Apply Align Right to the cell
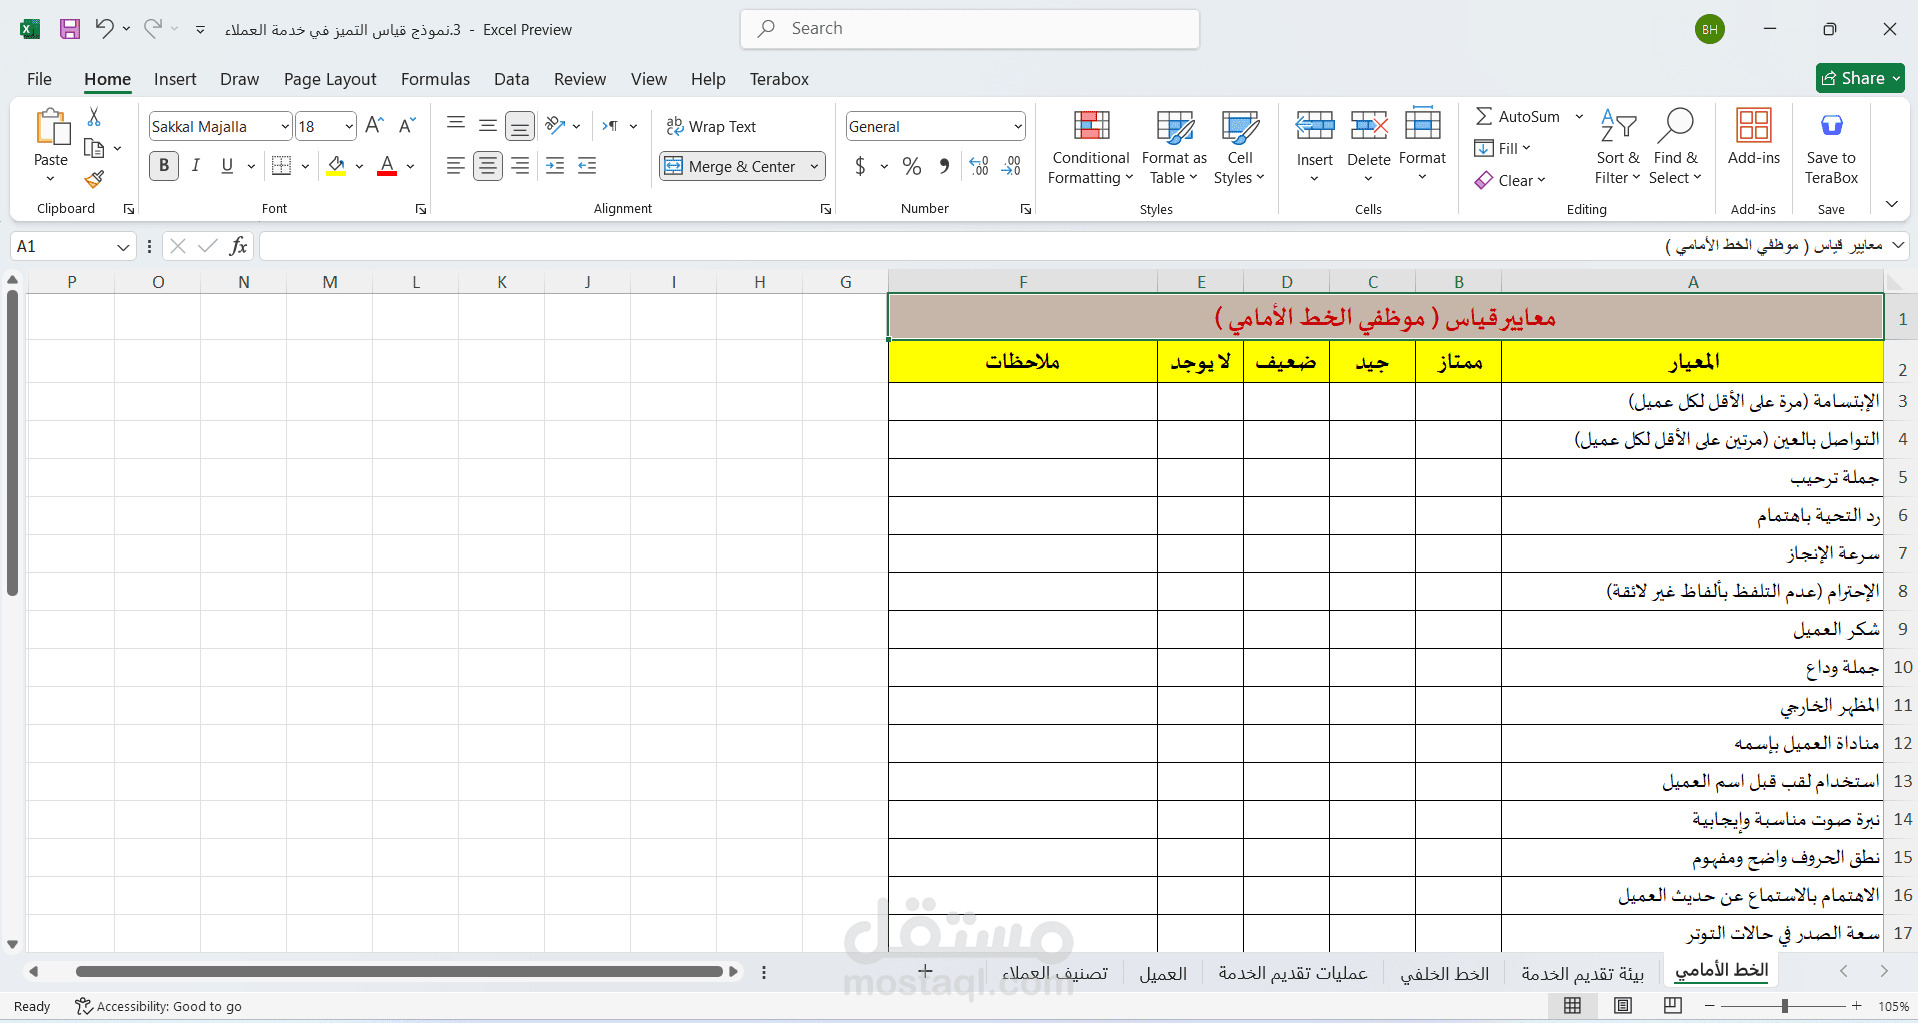This screenshot has width=1918, height=1023. [x=520, y=166]
